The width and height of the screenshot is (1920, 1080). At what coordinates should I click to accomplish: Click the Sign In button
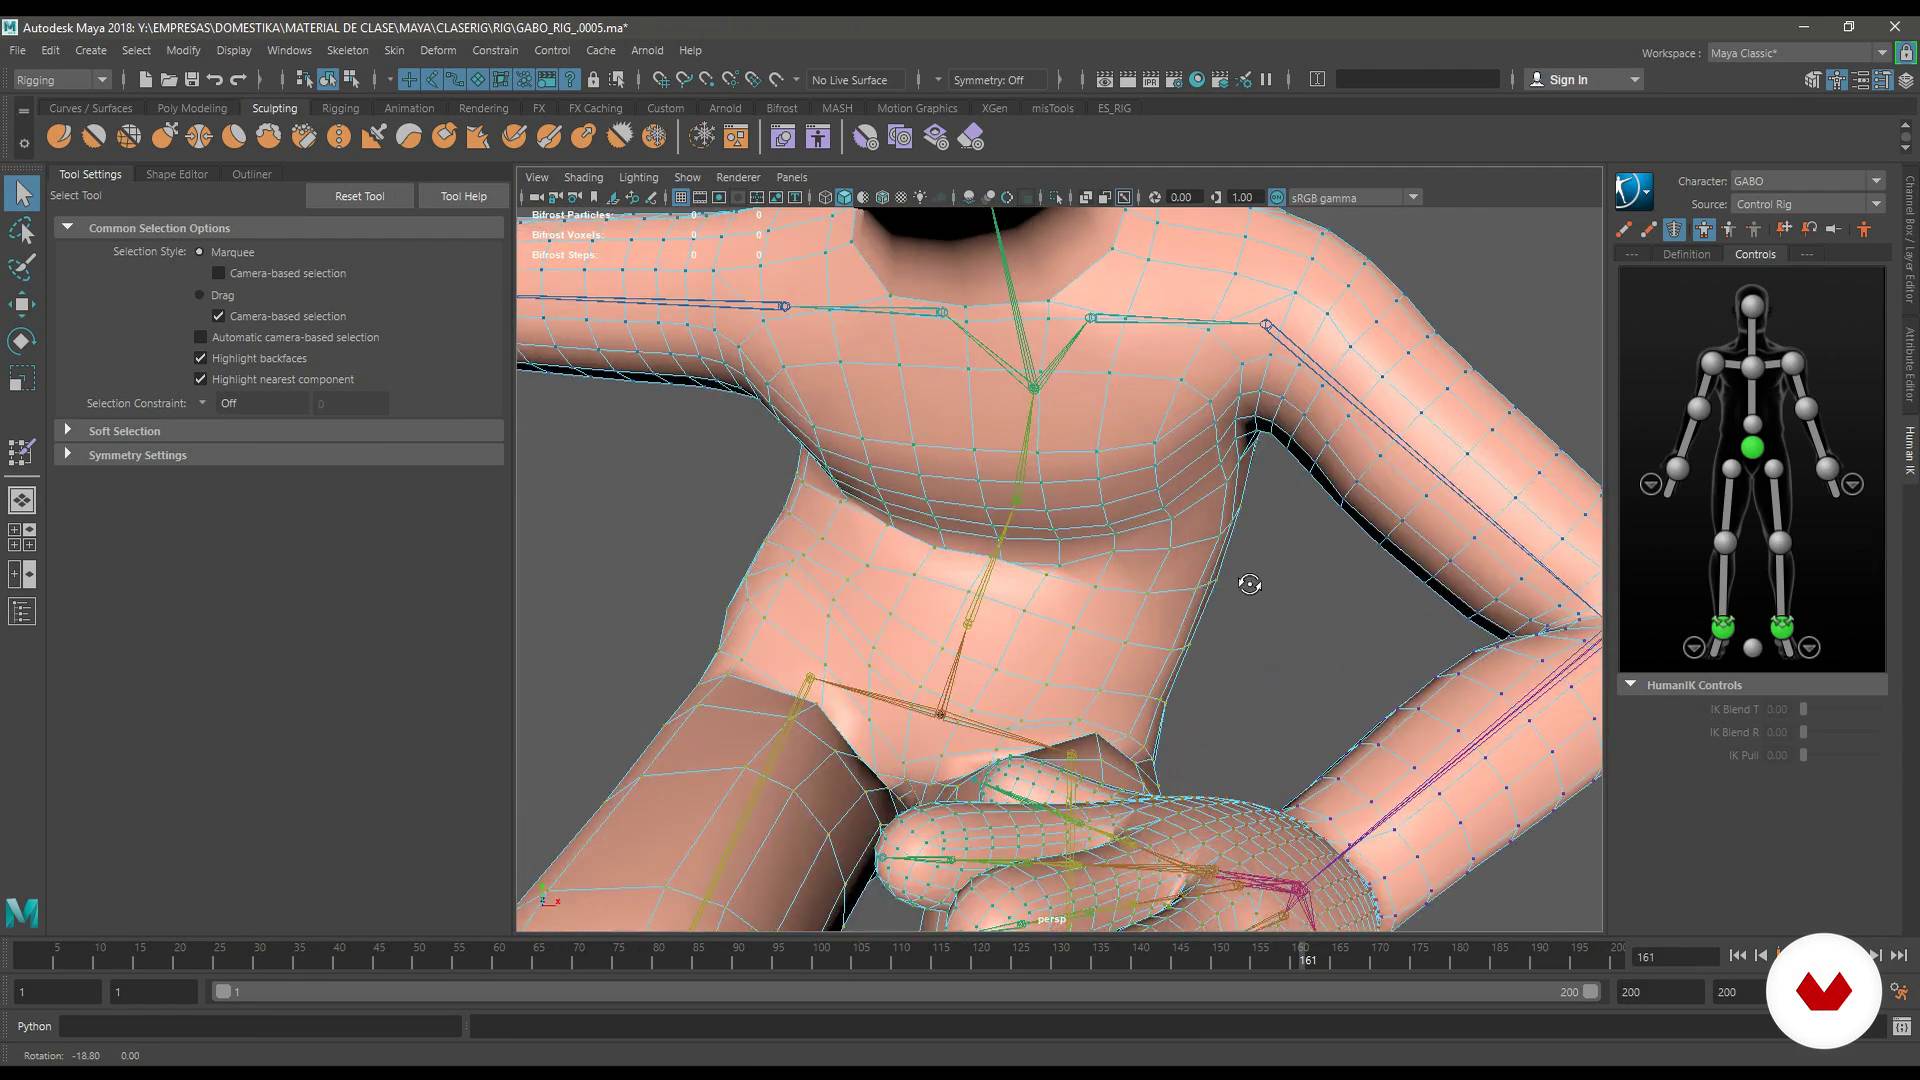[1584, 80]
